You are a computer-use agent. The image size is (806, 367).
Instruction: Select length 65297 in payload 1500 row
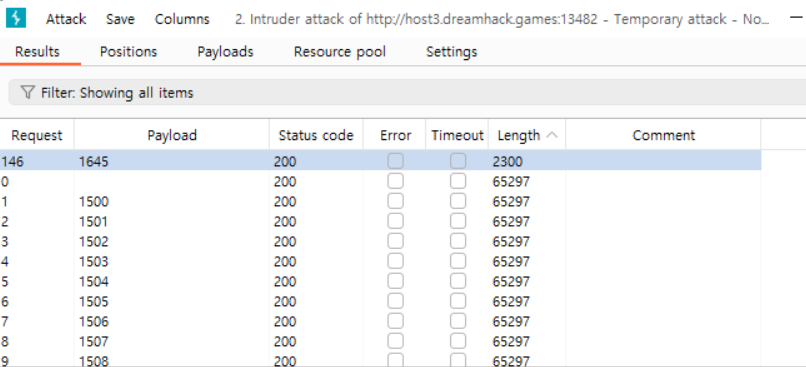(511, 202)
